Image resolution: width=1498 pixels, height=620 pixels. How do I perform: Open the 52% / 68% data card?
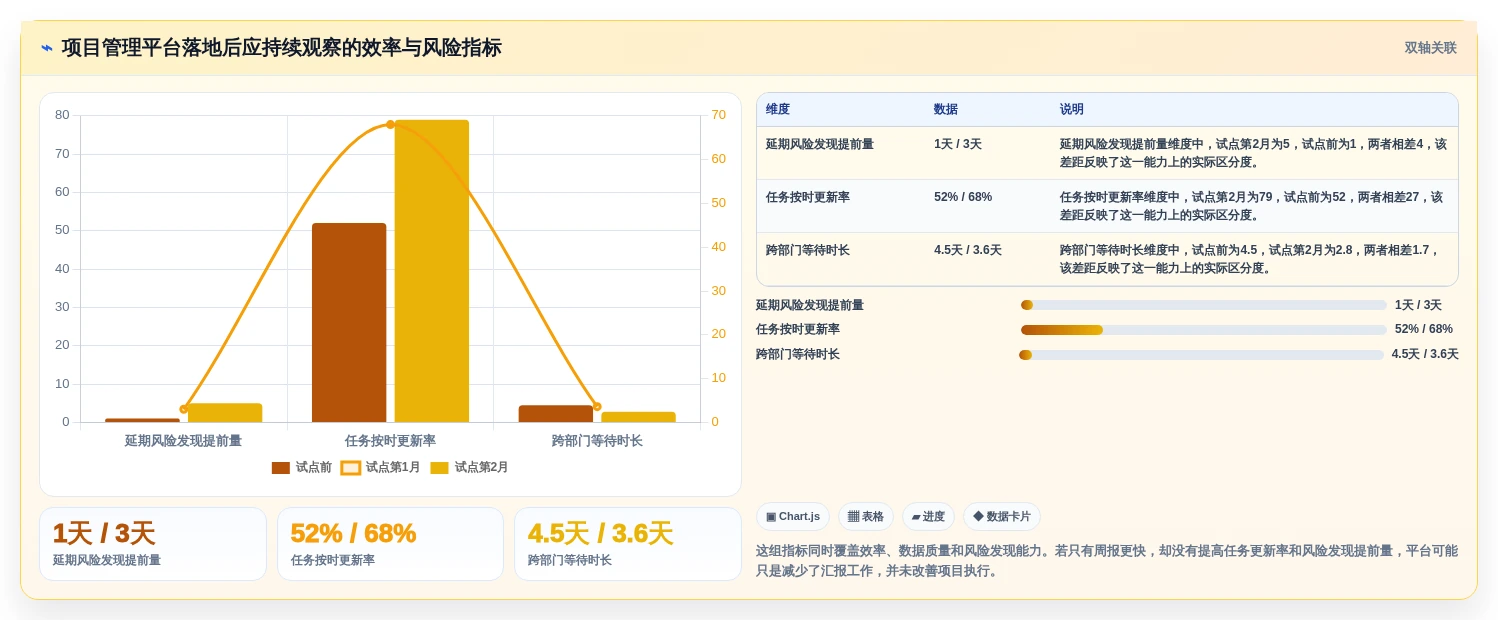(x=390, y=544)
